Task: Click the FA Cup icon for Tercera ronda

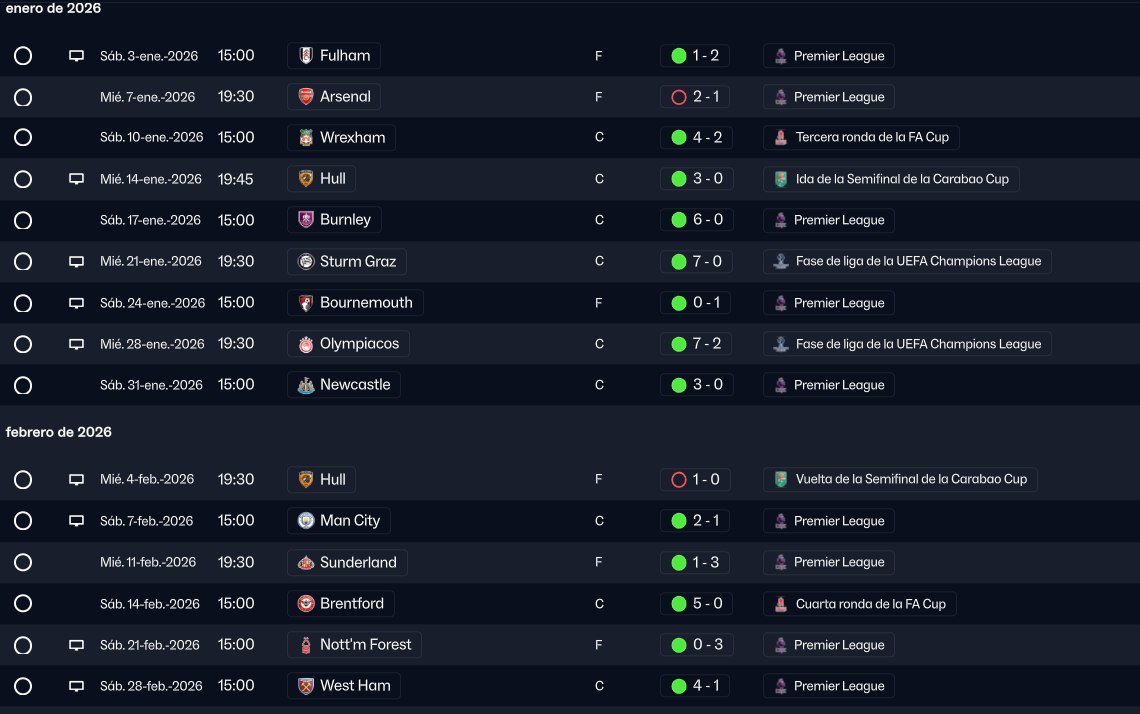Action: point(781,137)
